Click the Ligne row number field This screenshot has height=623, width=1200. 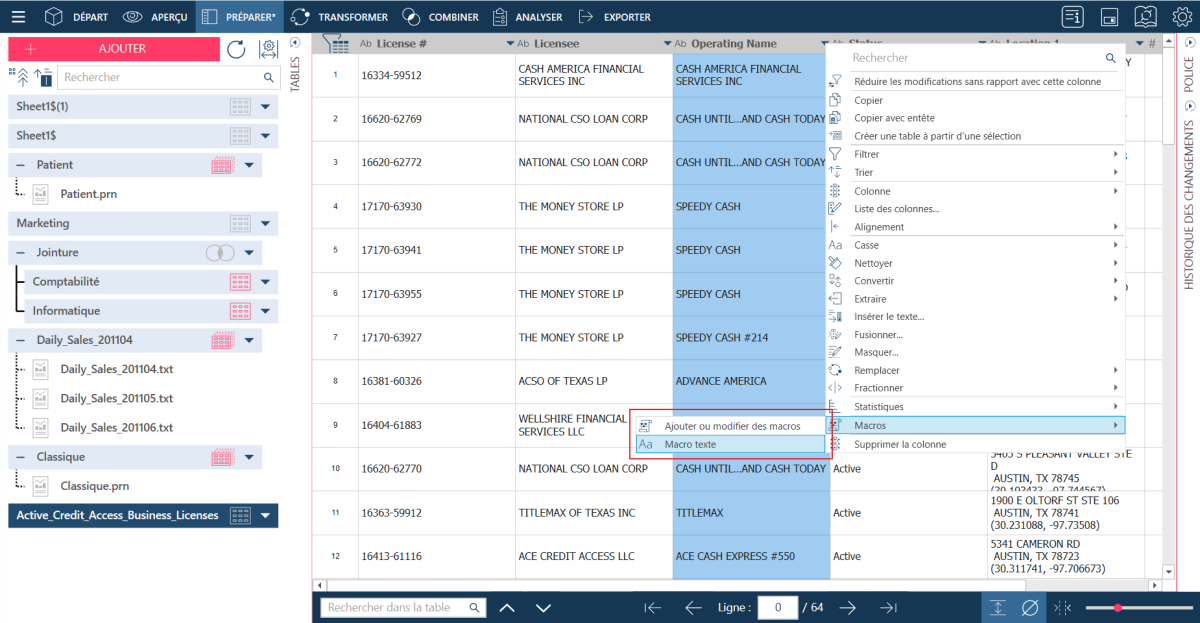776,607
